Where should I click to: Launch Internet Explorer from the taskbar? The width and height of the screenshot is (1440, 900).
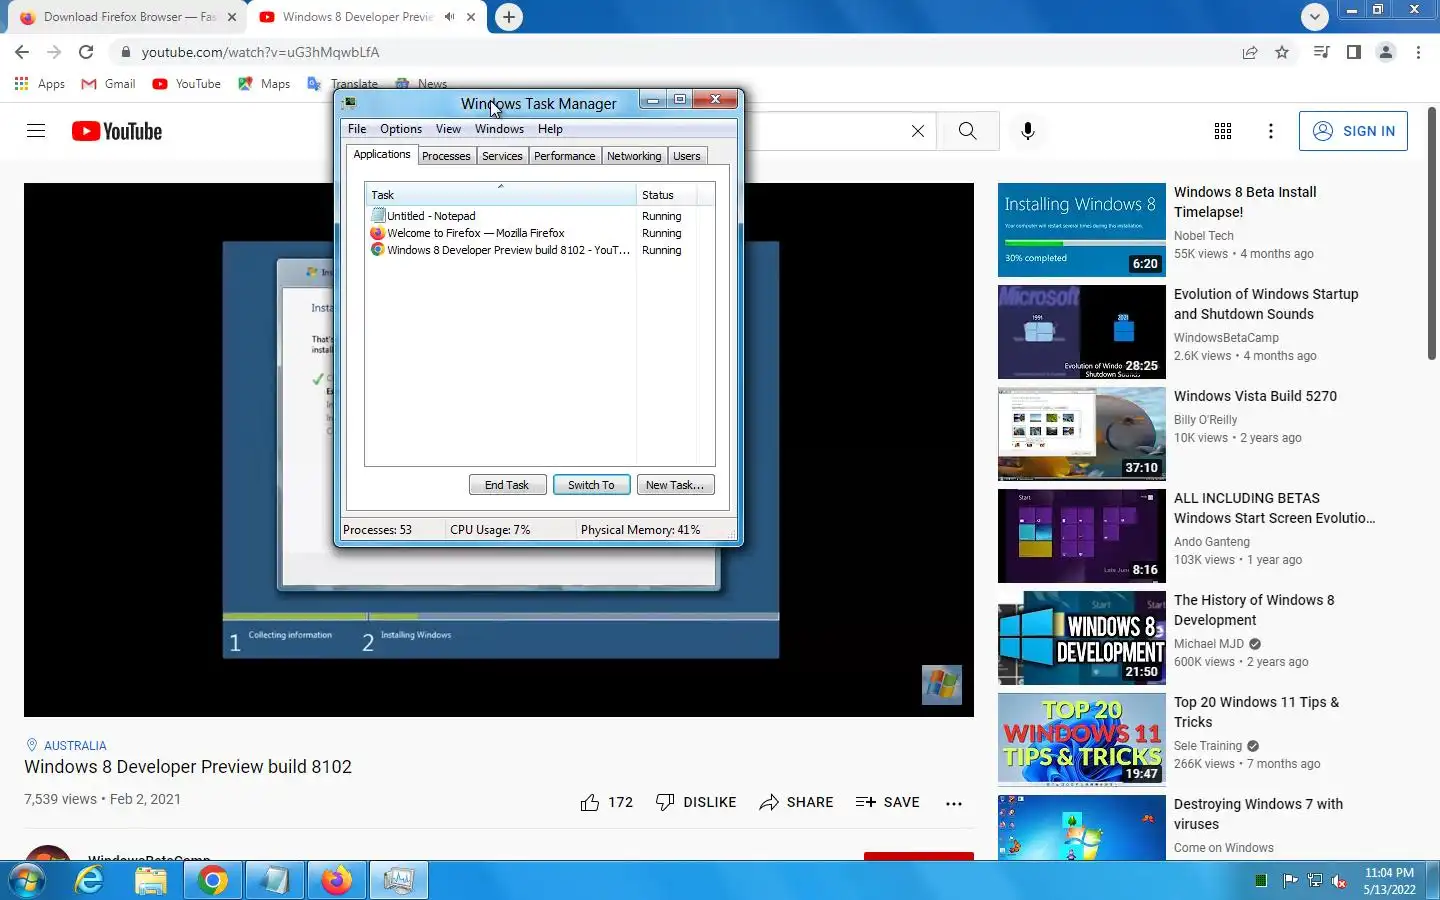pyautogui.click(x=90, y=881)
